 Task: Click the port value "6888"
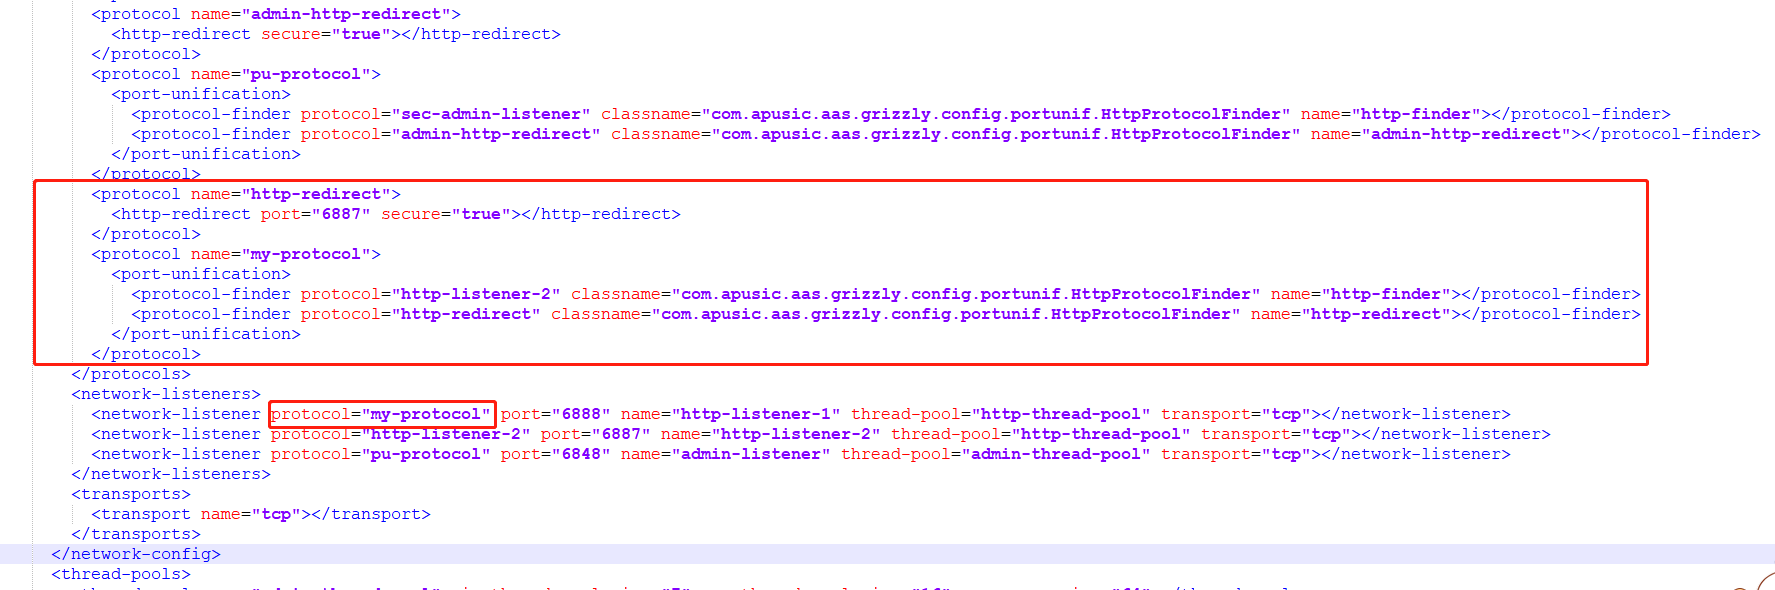(580, 414)
